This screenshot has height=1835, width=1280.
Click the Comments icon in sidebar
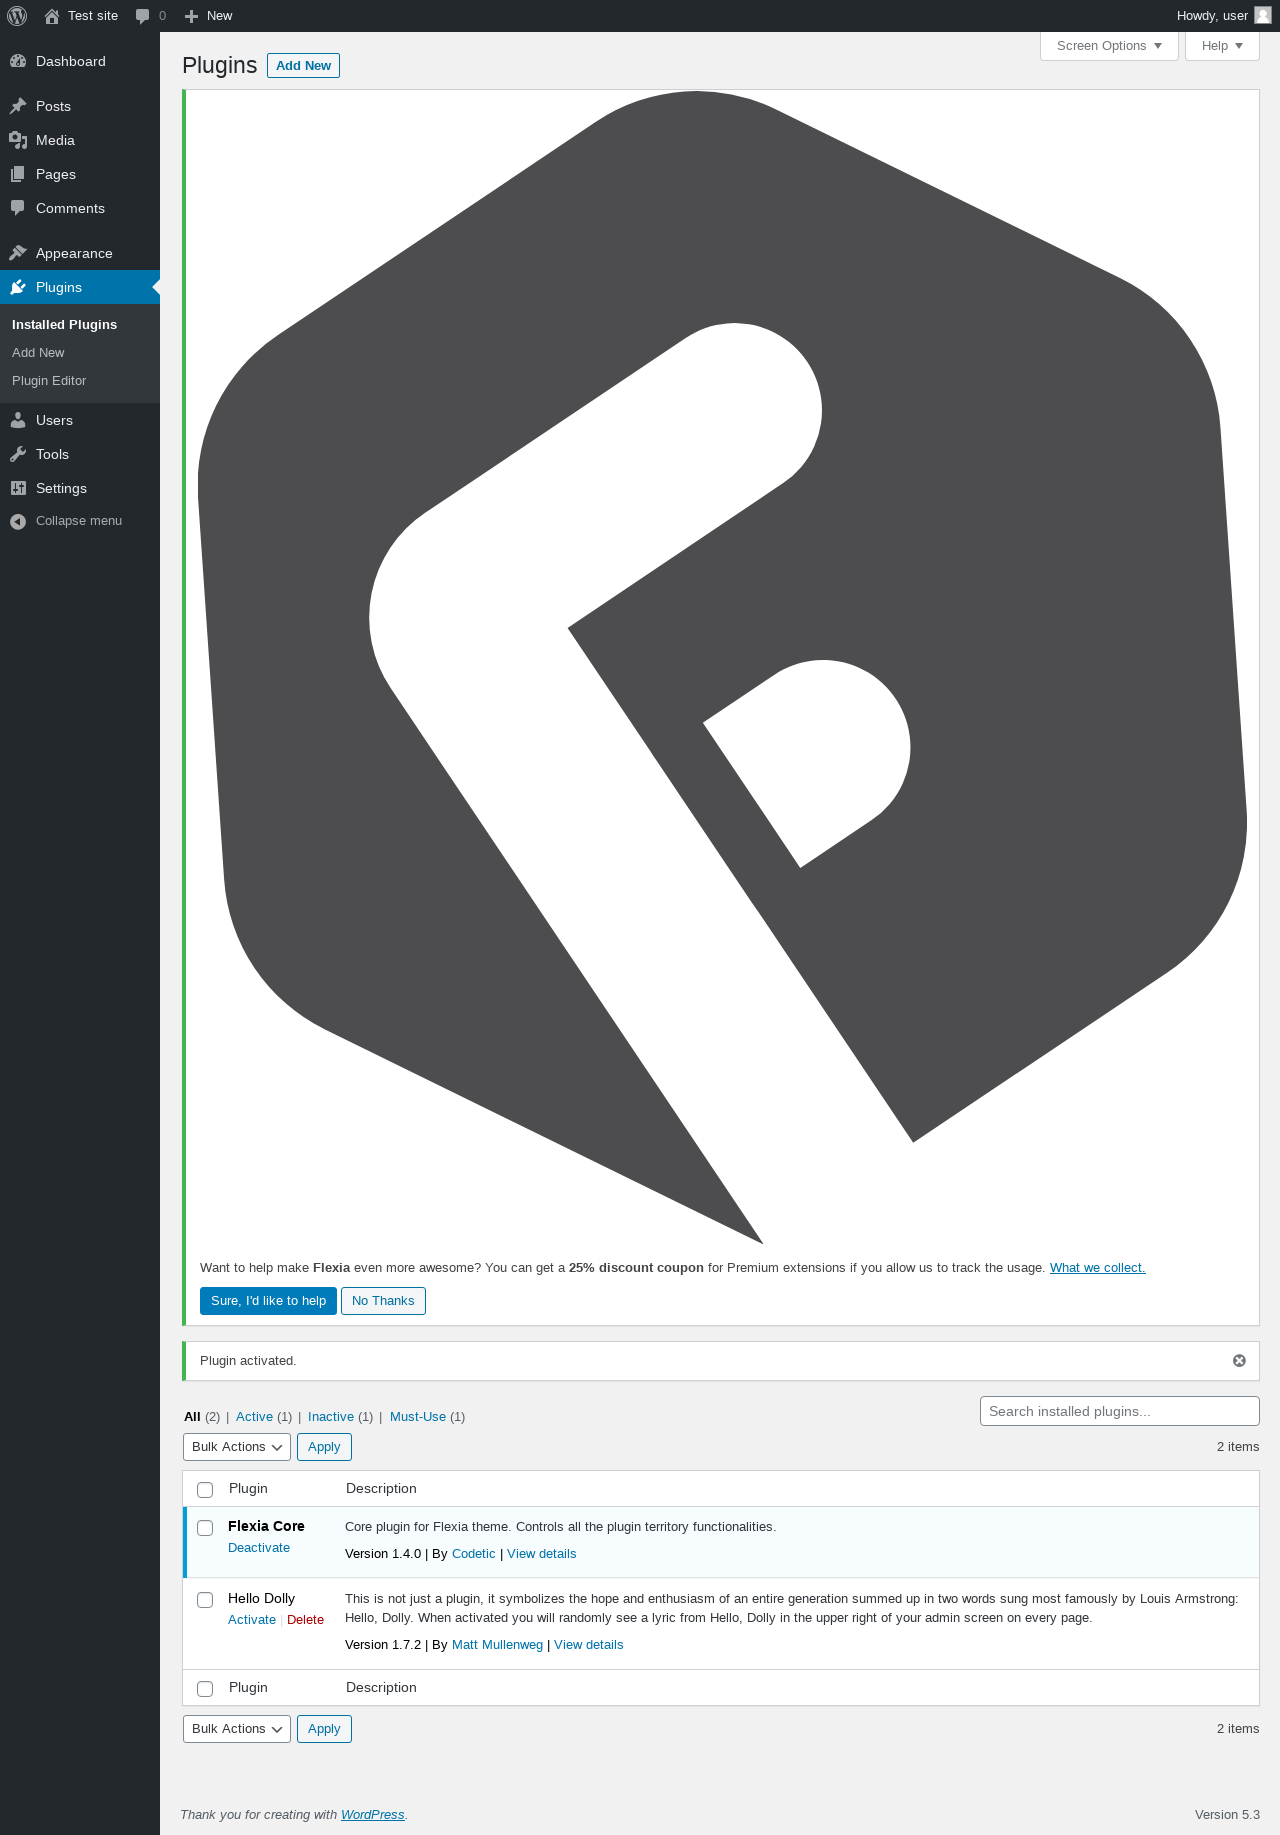pos(18,208)
